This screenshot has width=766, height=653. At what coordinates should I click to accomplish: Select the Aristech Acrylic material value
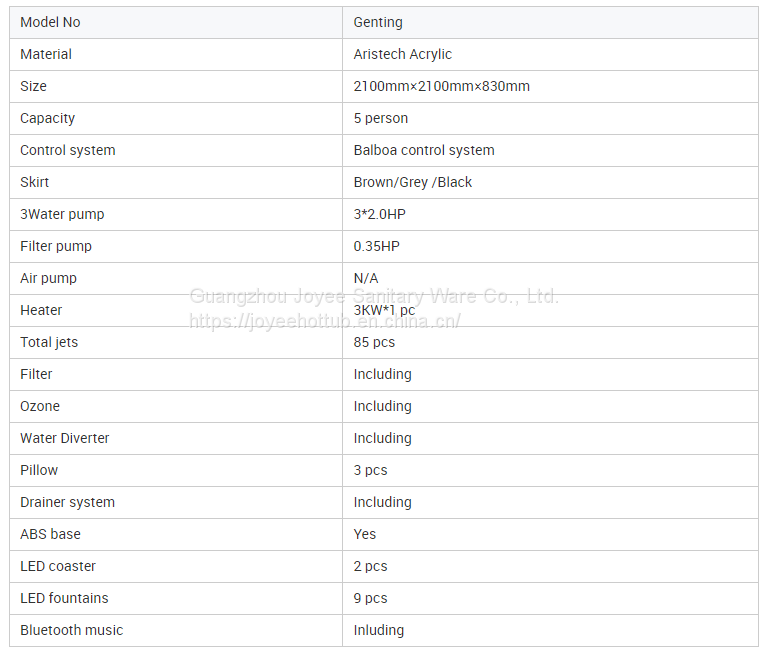click(402, 54)
